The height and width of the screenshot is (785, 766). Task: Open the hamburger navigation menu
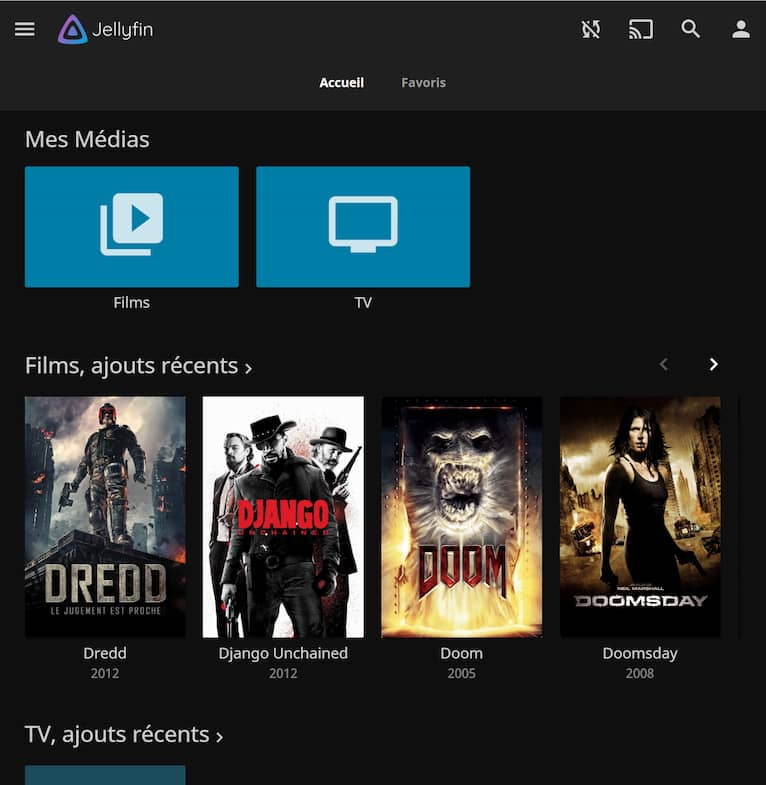coord(25,29)
